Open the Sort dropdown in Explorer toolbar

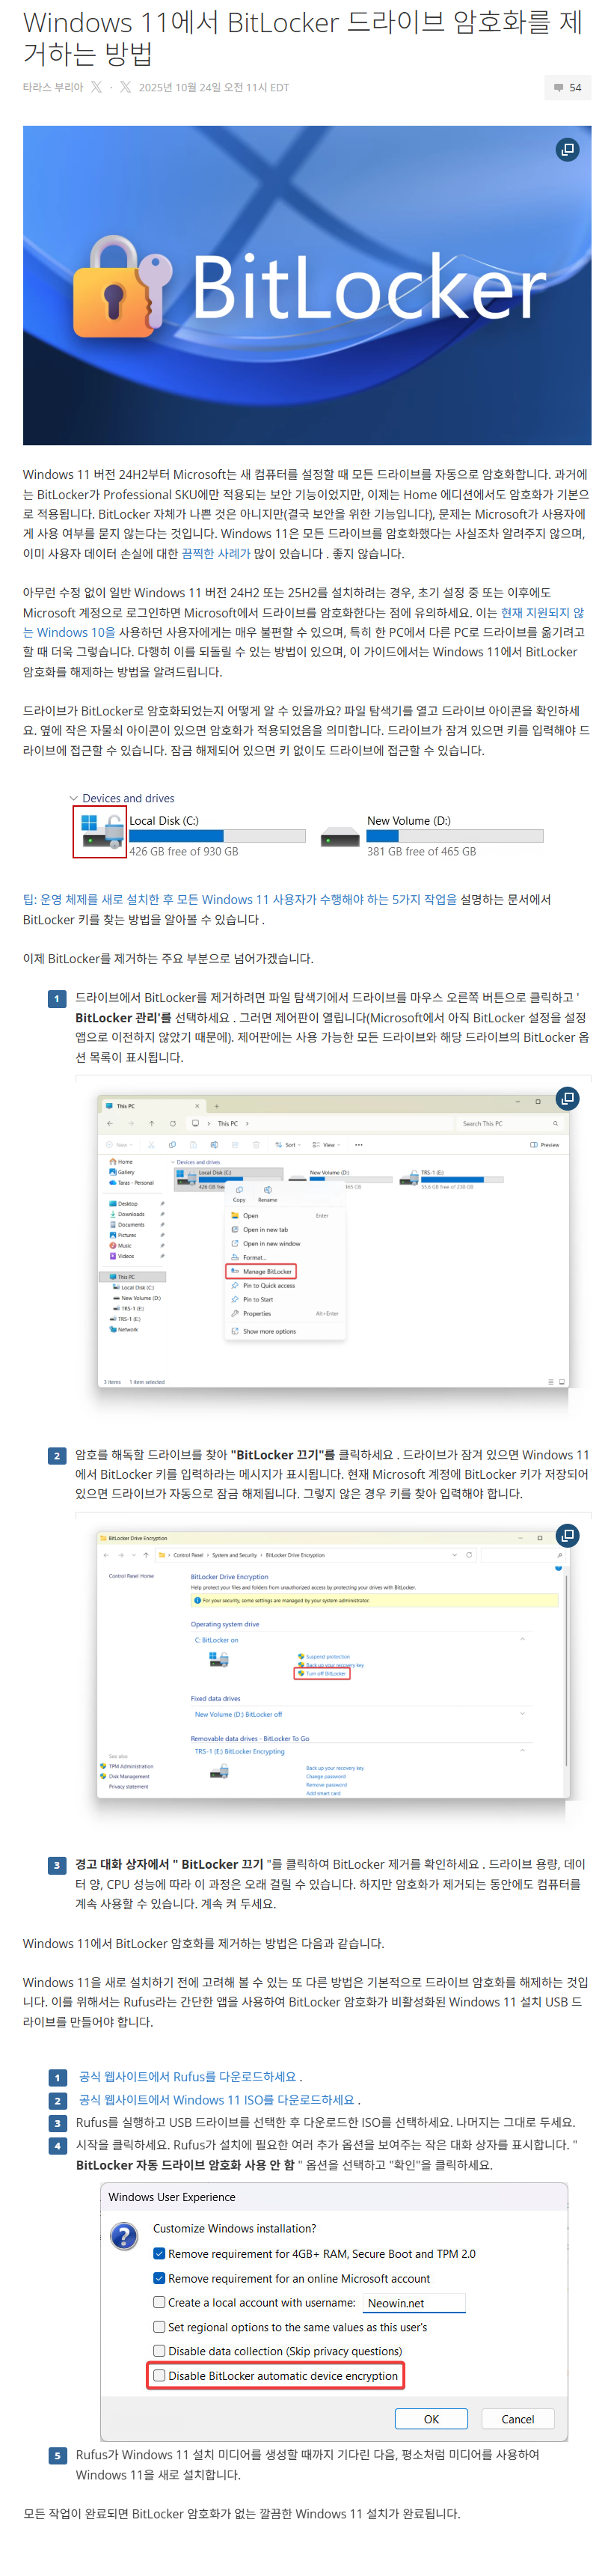(x=287, y=1144)
